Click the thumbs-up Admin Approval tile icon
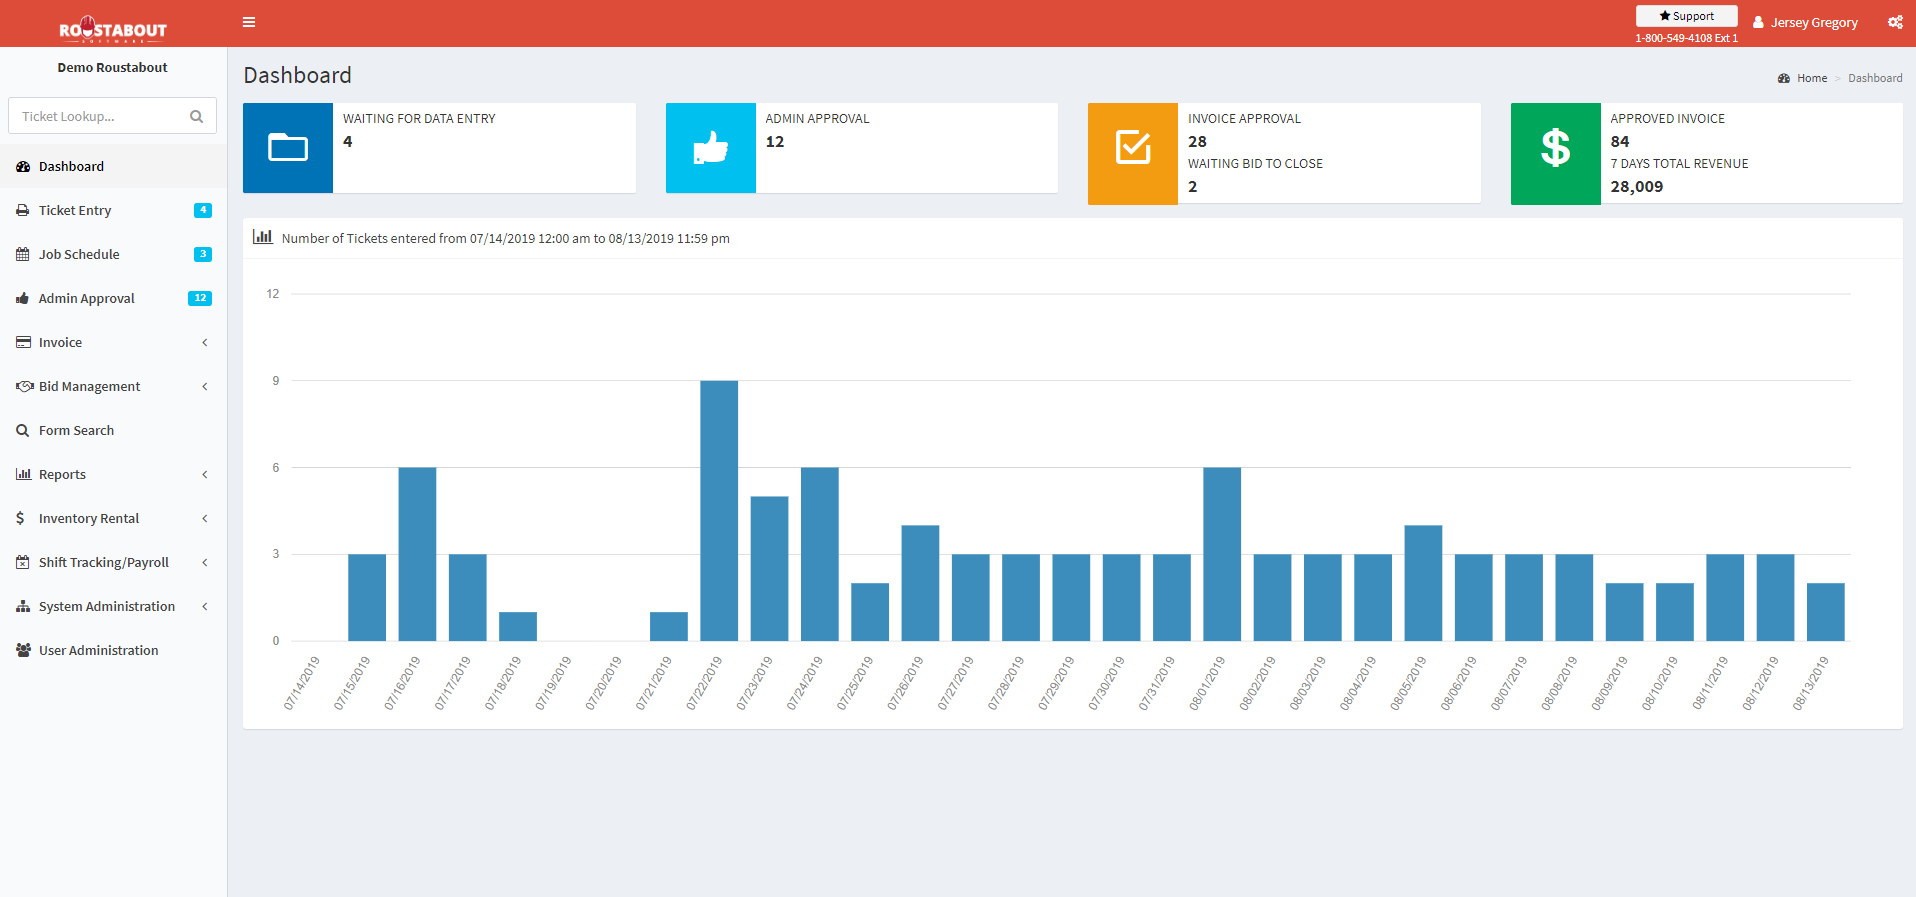1916x897 pixels. [711, 148]
